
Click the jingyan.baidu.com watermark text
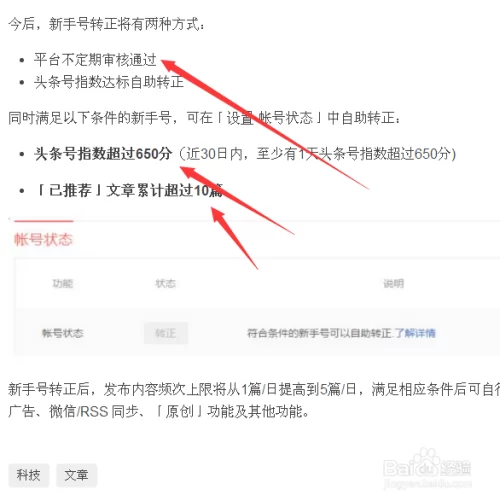428,483
